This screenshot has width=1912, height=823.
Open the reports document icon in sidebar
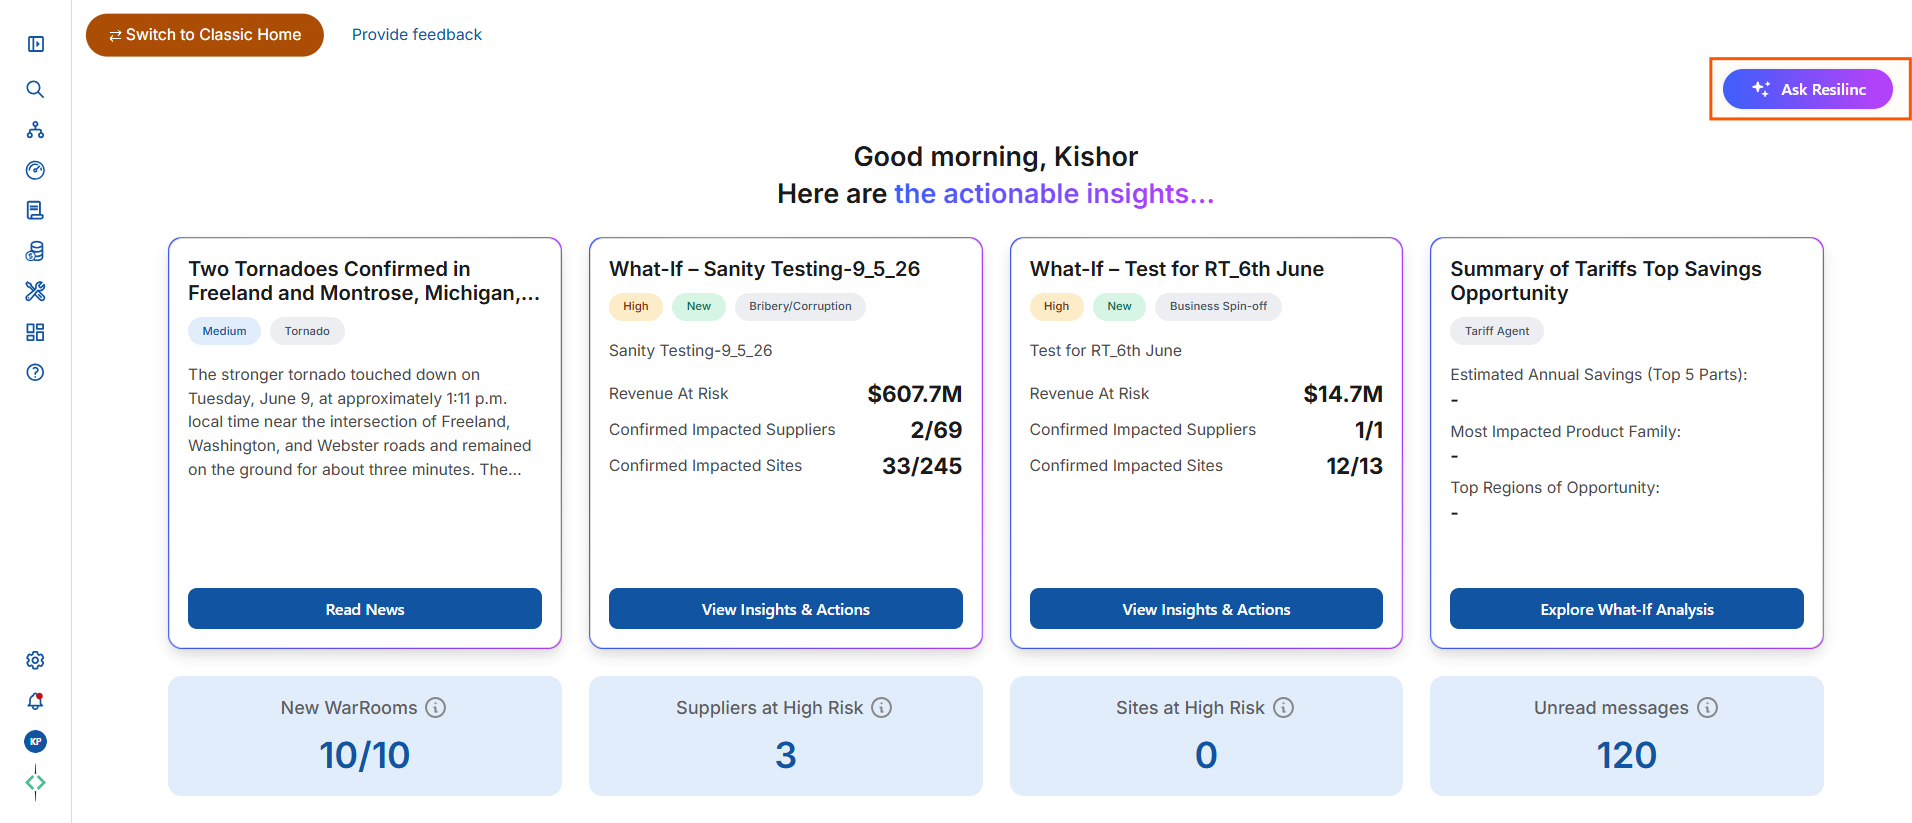coord(35,210)
